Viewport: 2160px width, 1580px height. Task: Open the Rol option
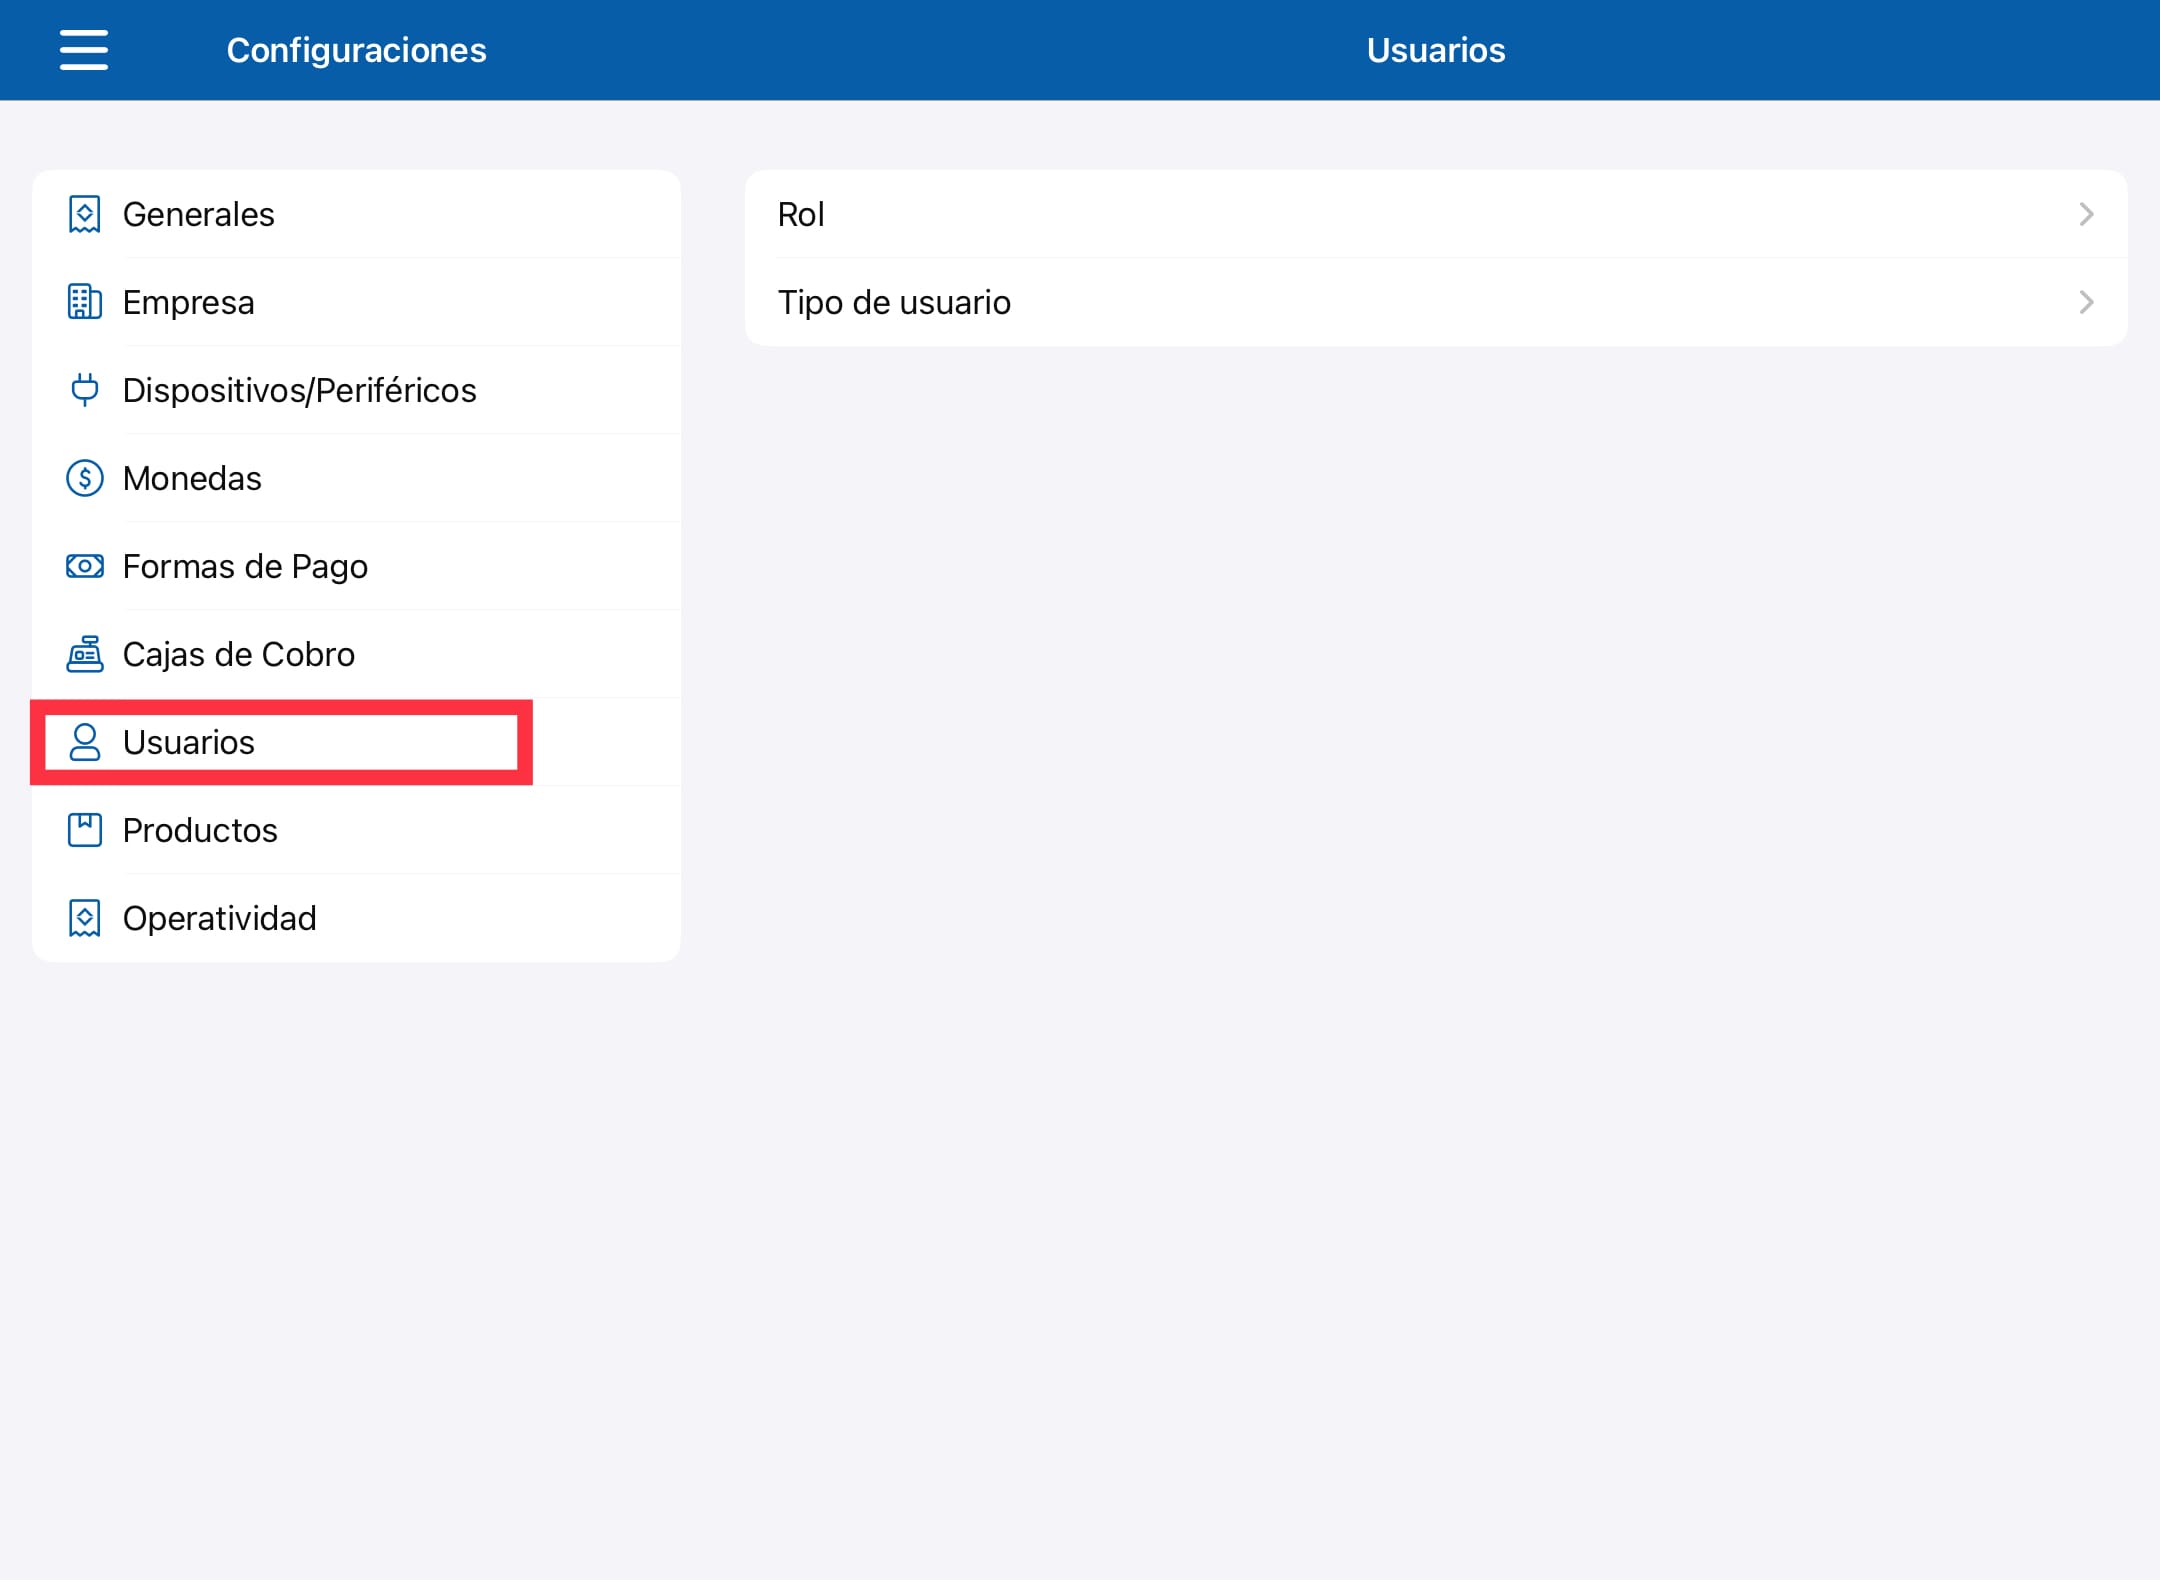click(x=1436, y=214)
